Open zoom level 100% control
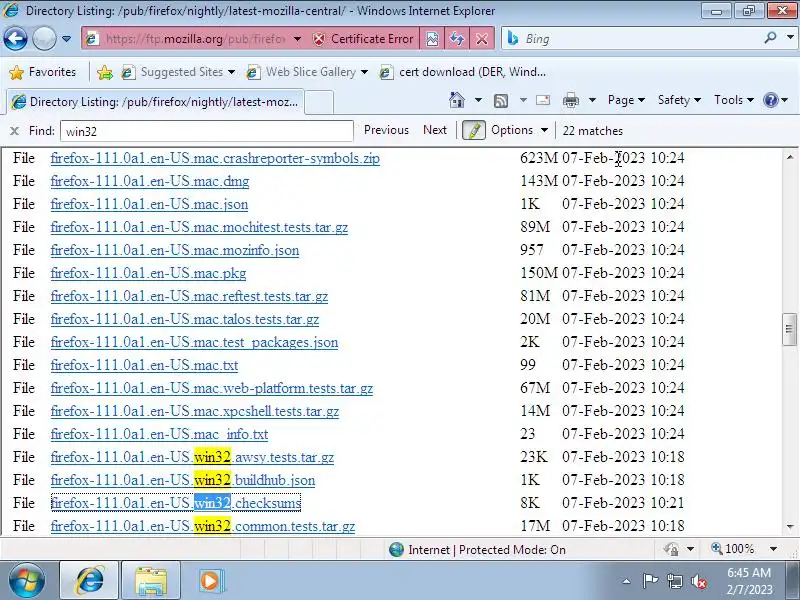The image size is (800, 600). (x=744, y=549)
